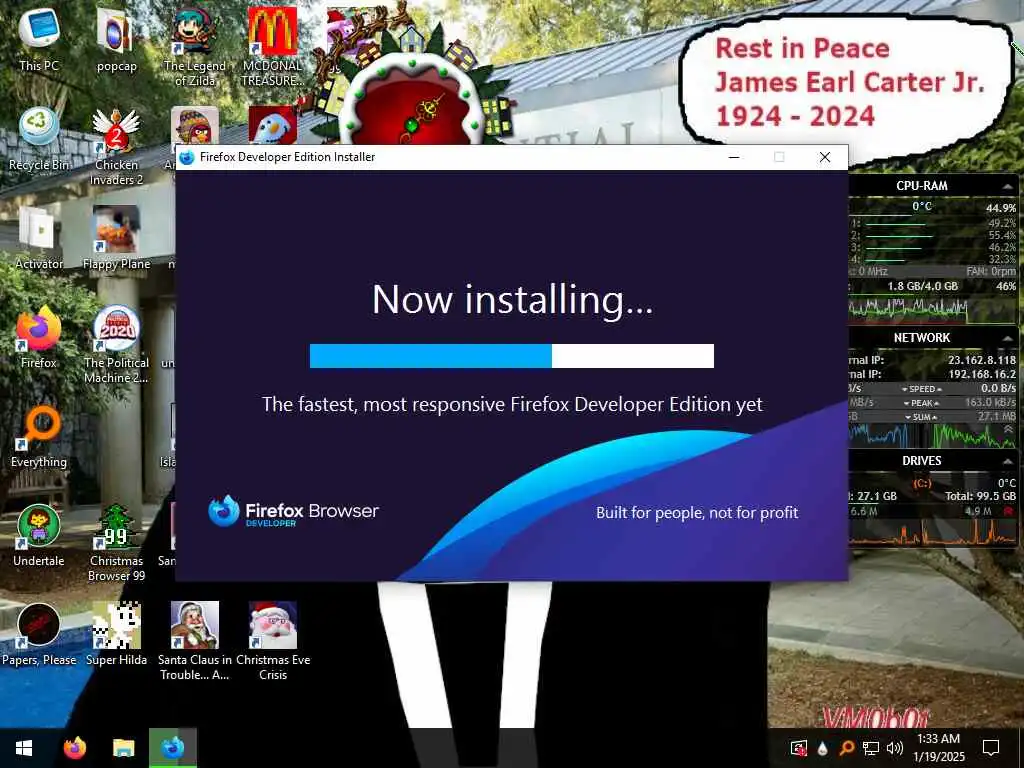Open the Recycle Bin
This screenshot has width=1024, height=768.
39,139
